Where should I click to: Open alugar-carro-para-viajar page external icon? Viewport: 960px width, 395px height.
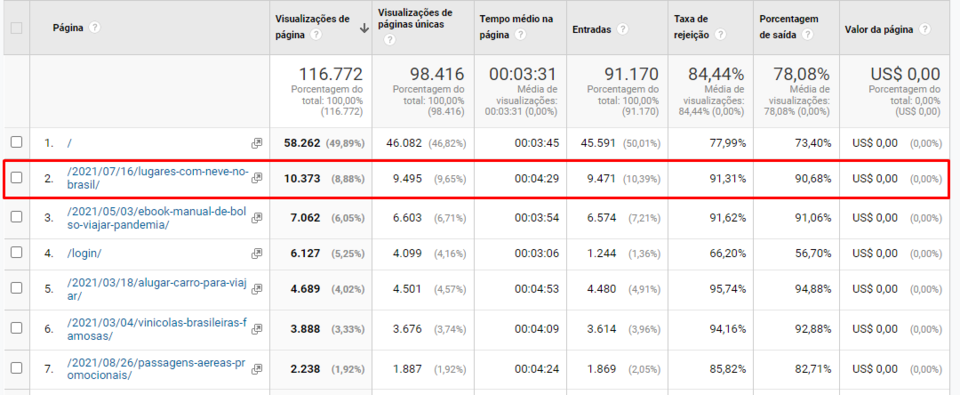pyautogui.click(x=257, y=288)
